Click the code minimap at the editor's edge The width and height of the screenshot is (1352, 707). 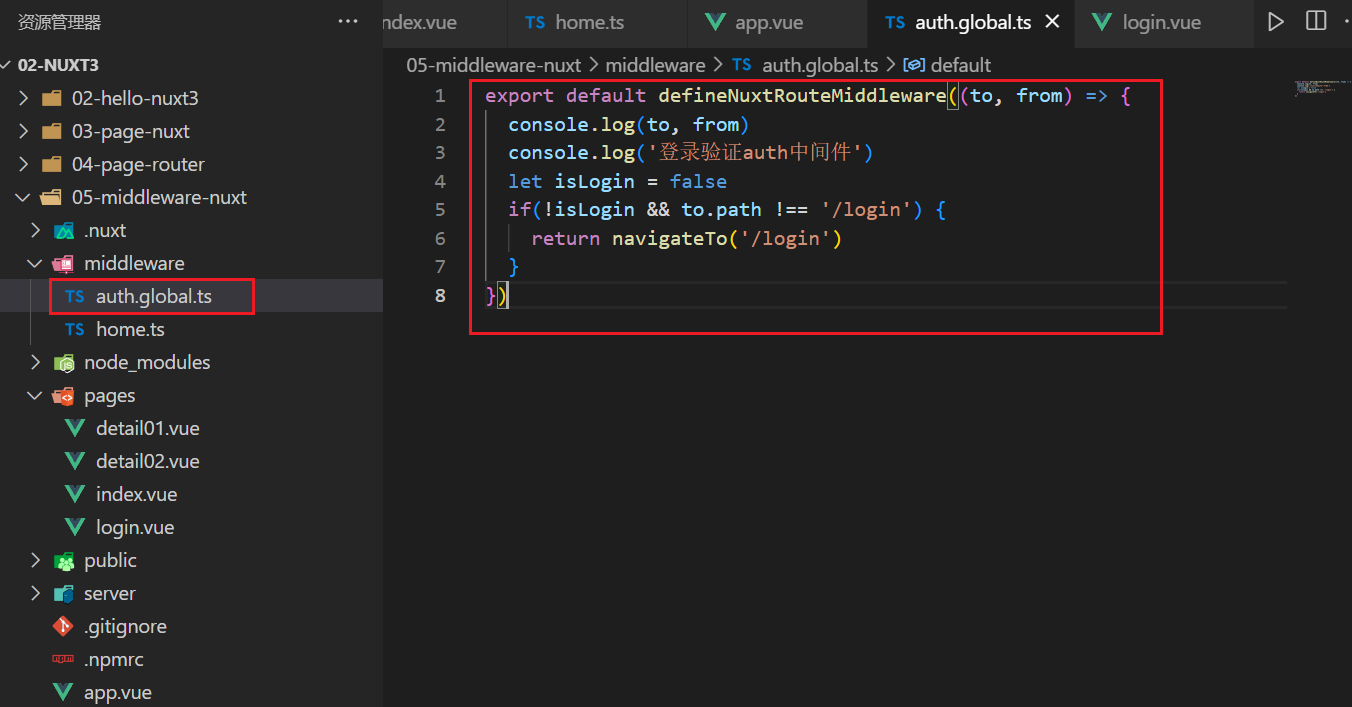click(x=1320, y=88)
